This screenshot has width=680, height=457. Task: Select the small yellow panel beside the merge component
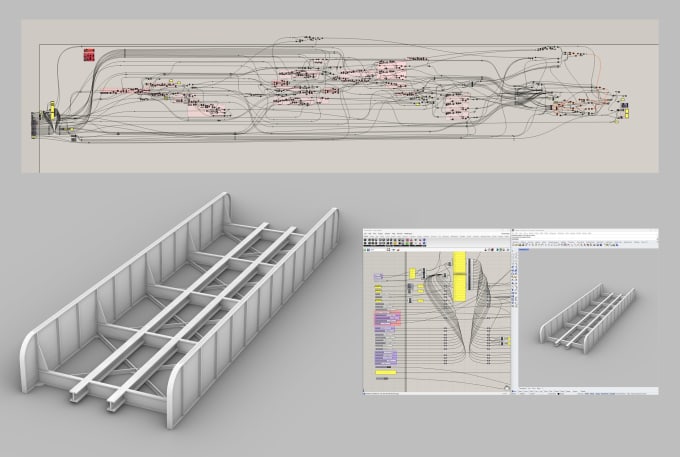(x=412, y=274)
